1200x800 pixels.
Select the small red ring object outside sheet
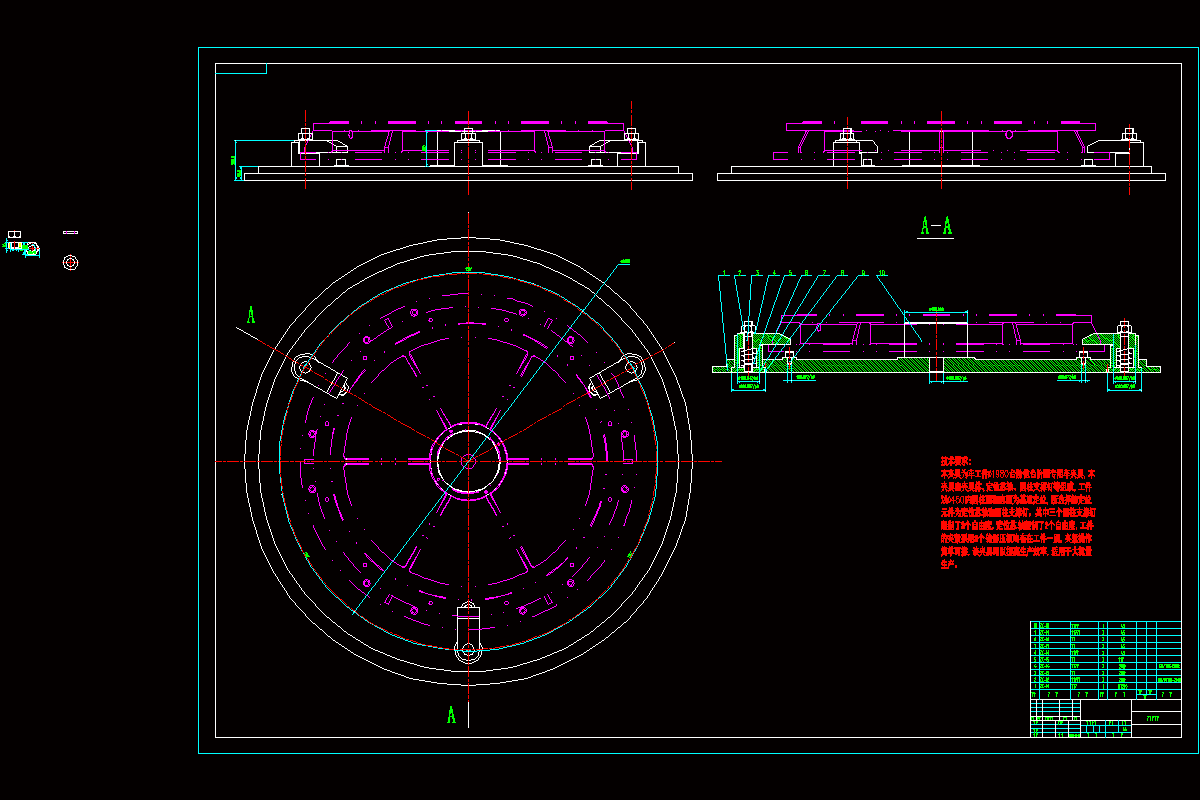click(x=70, y=262)
